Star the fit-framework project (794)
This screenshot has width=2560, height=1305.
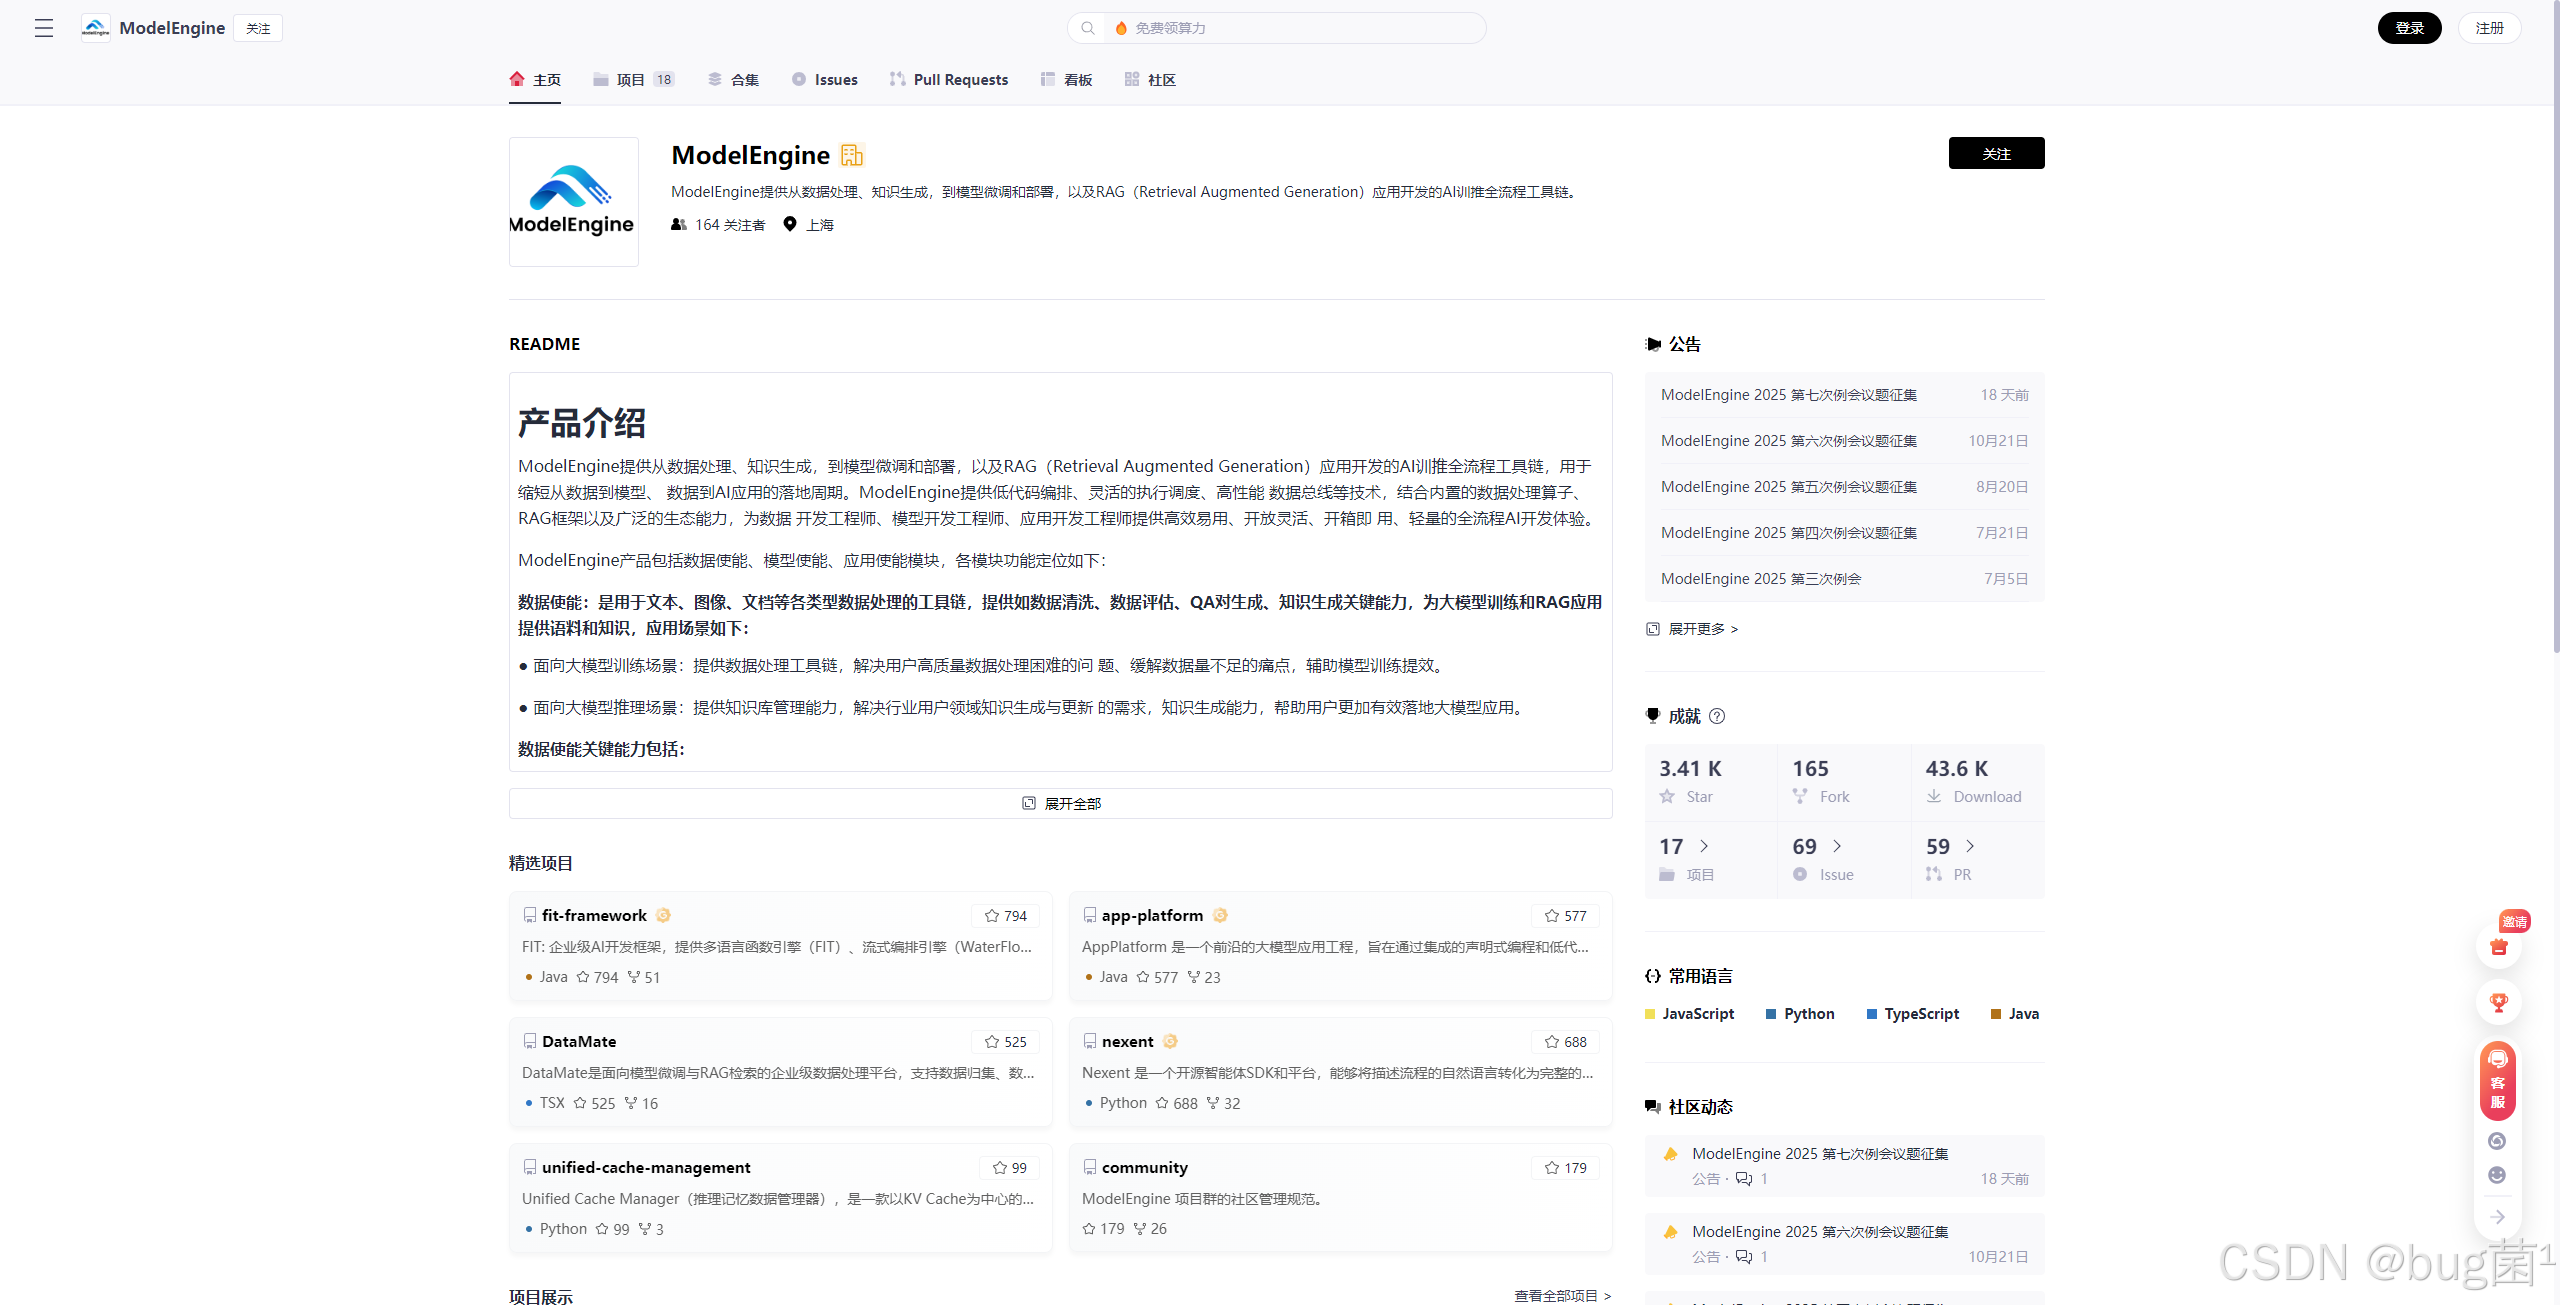[x=1005, y=916]
